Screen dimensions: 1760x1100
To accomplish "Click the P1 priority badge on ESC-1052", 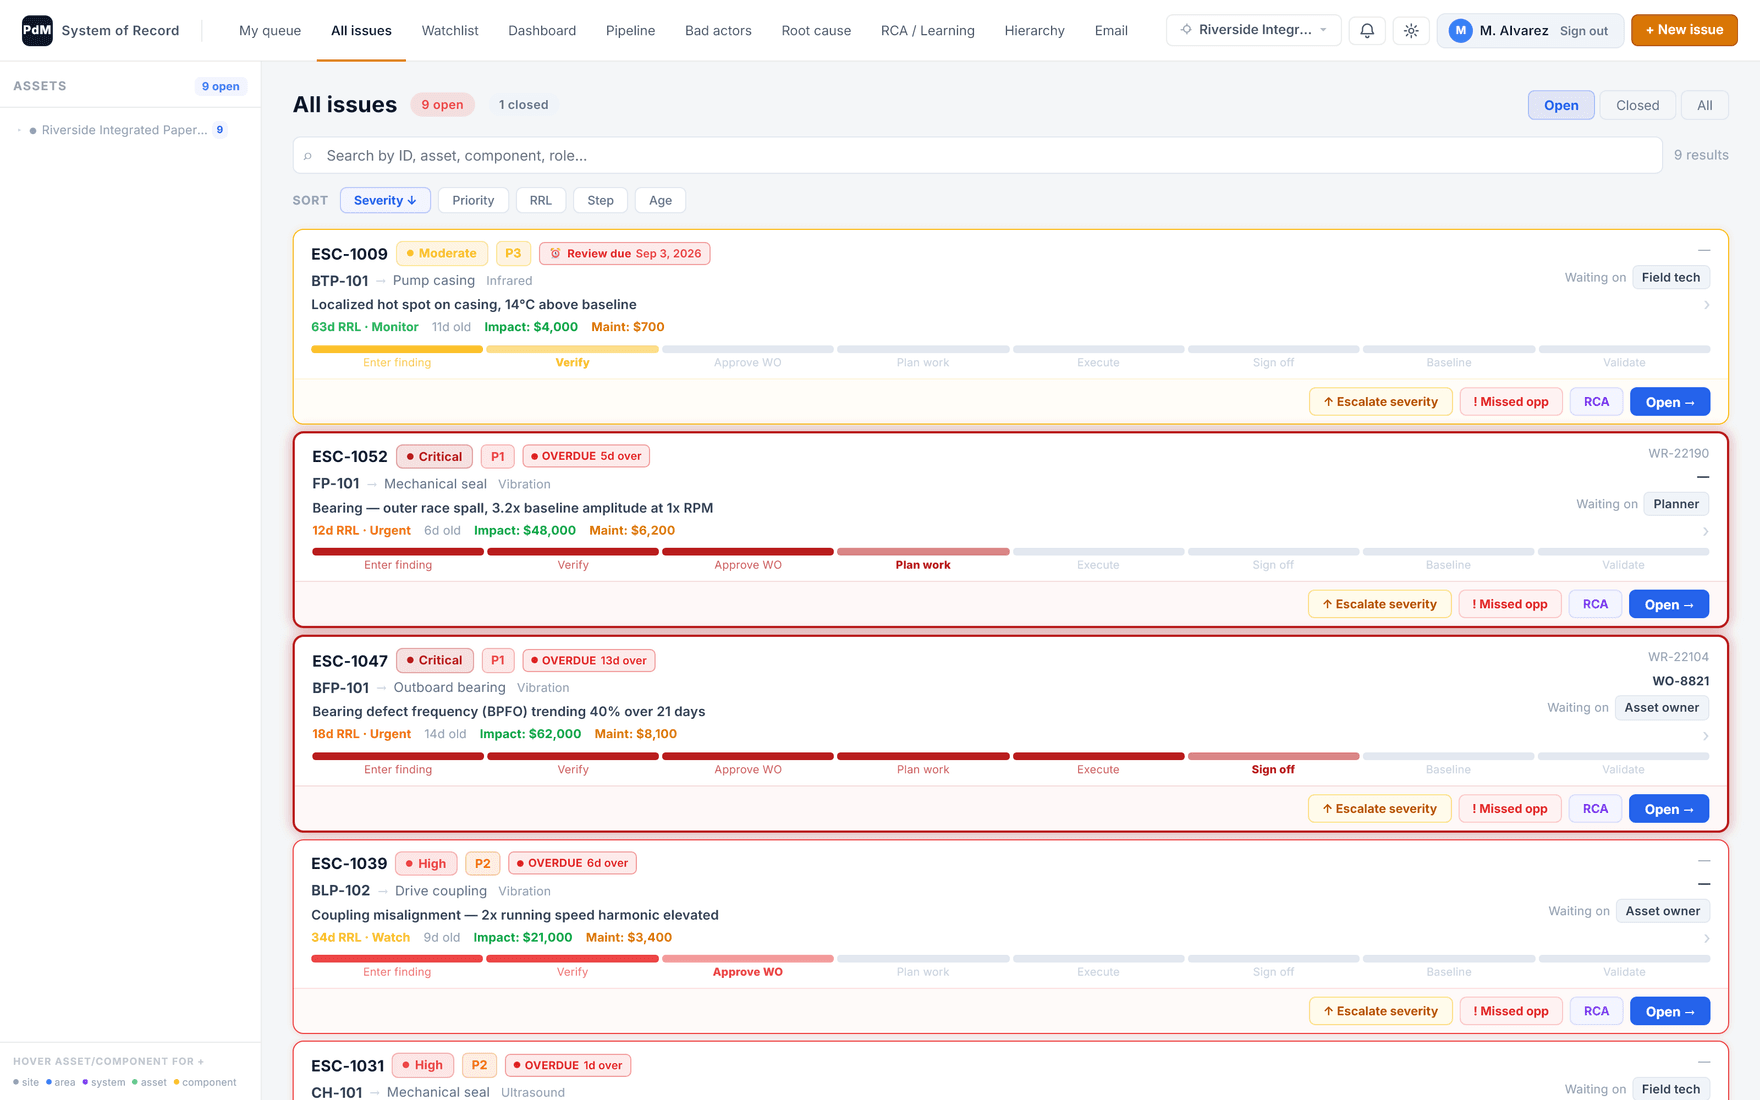I will pyautogui.click(x=497, y=457).
